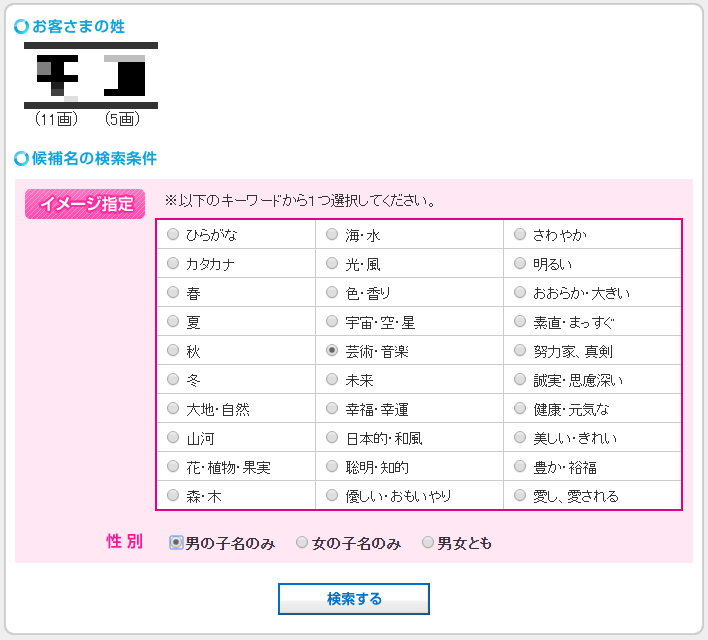
Task: Set gender to 男女とも
Action: point(428,542)
